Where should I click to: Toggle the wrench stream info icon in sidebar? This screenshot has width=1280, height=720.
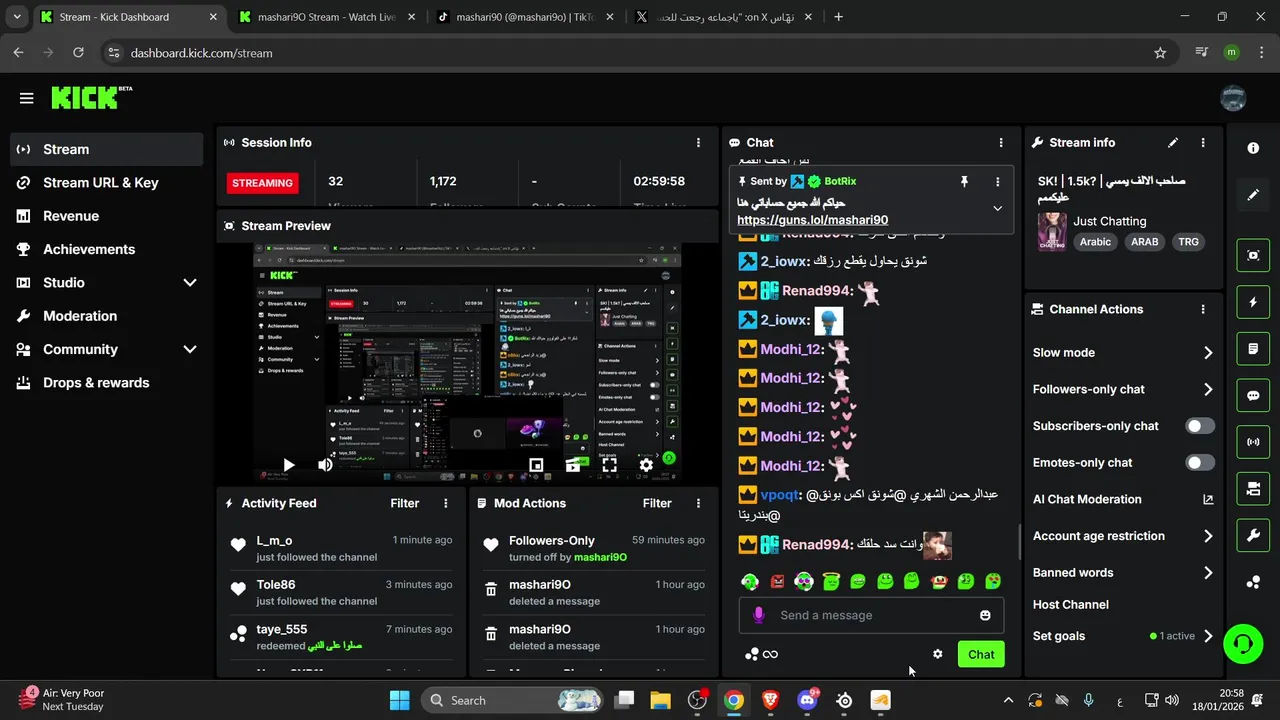point(1253,535)
